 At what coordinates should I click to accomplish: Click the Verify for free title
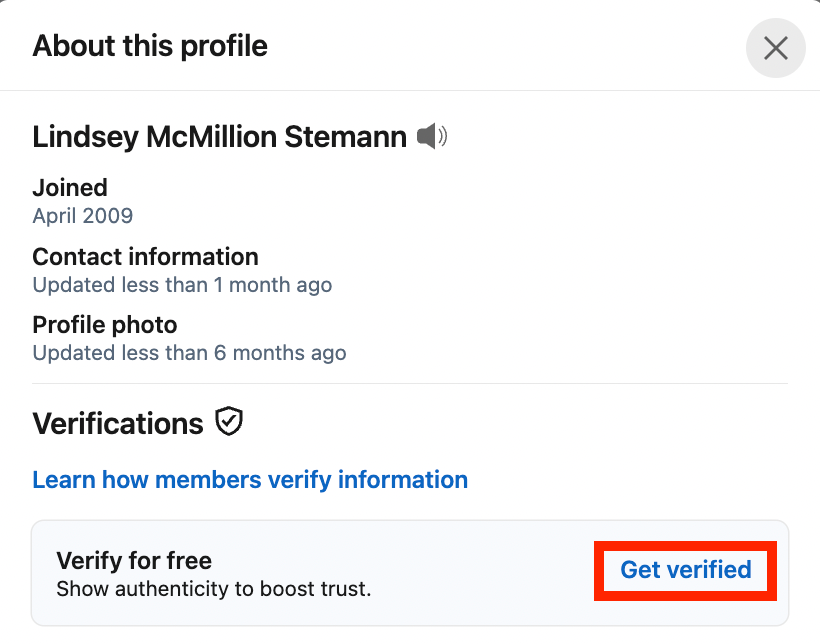134,560
